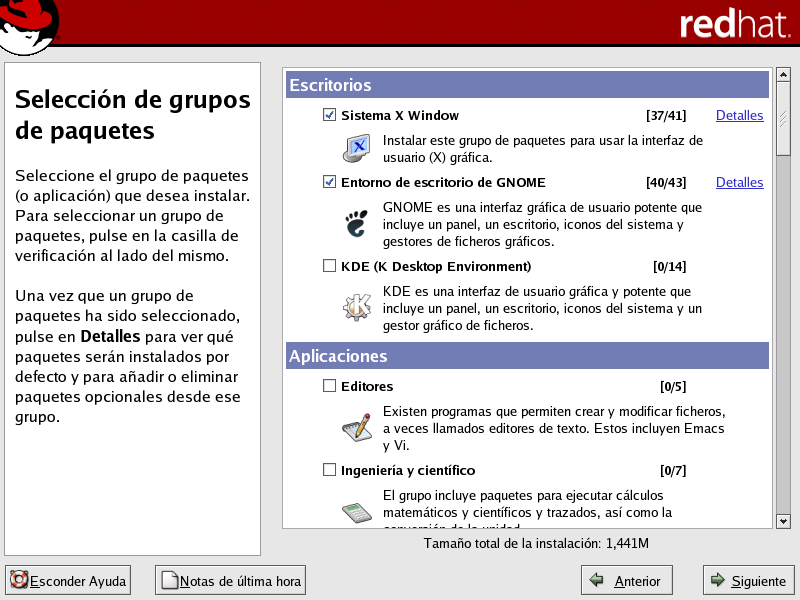Screen dimensions: 800x600
Task: Click the Sistema X Window group icon
Action: [x=357, y=149]
